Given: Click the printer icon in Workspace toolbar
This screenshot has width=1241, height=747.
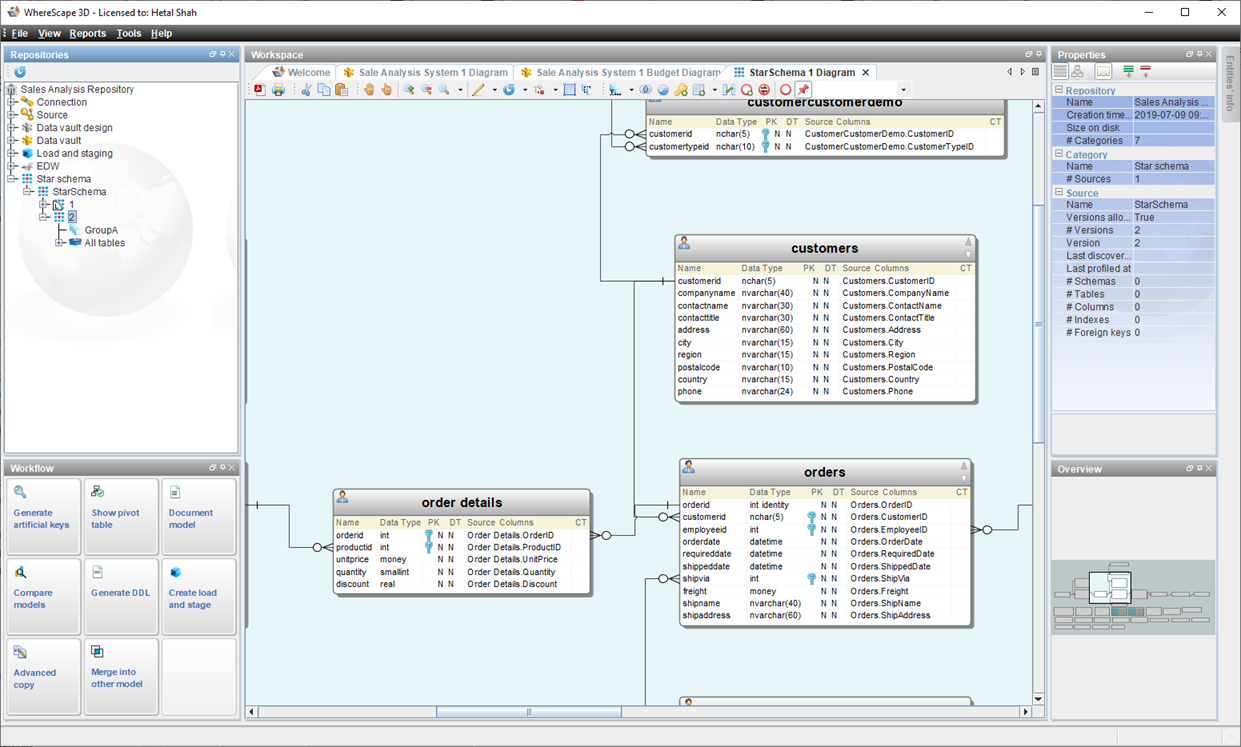Looking at the screenshot, I should [x=279, y=90].
